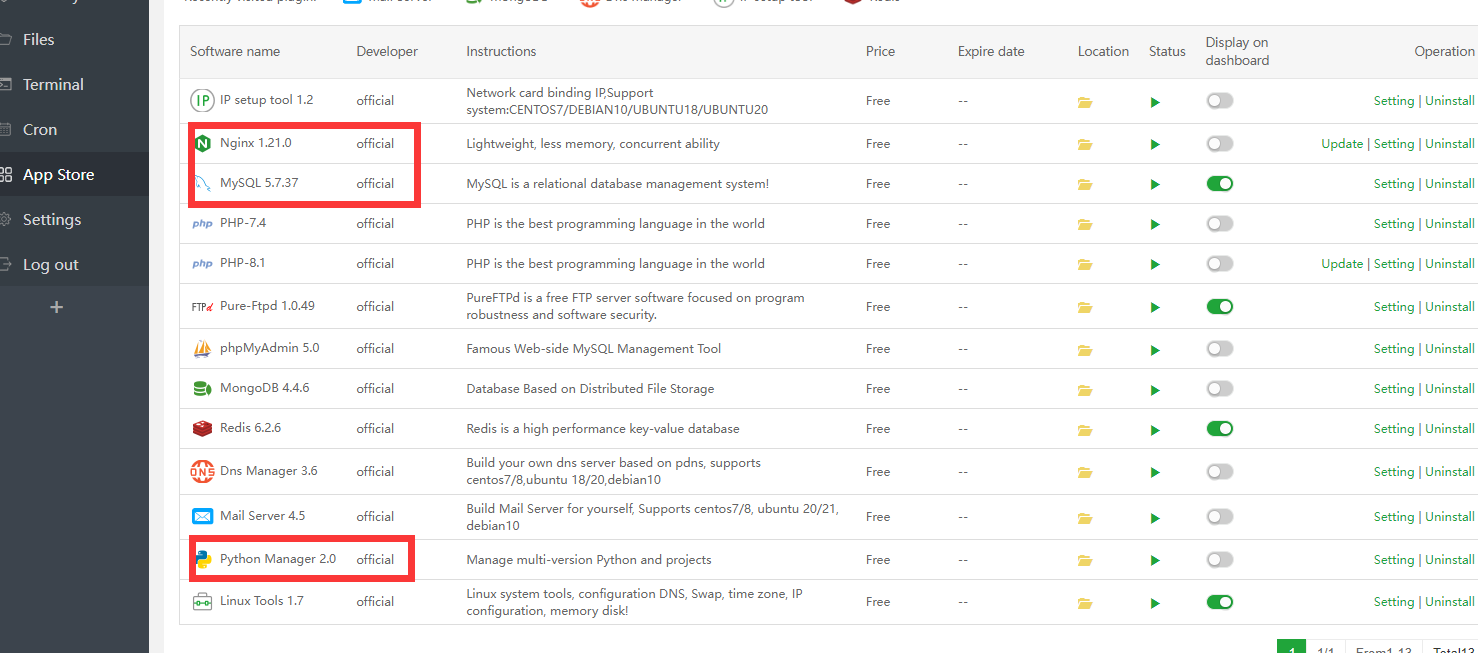Open the Redis location folder
Screen dimensions: 1478x653
coord(1085,429)
